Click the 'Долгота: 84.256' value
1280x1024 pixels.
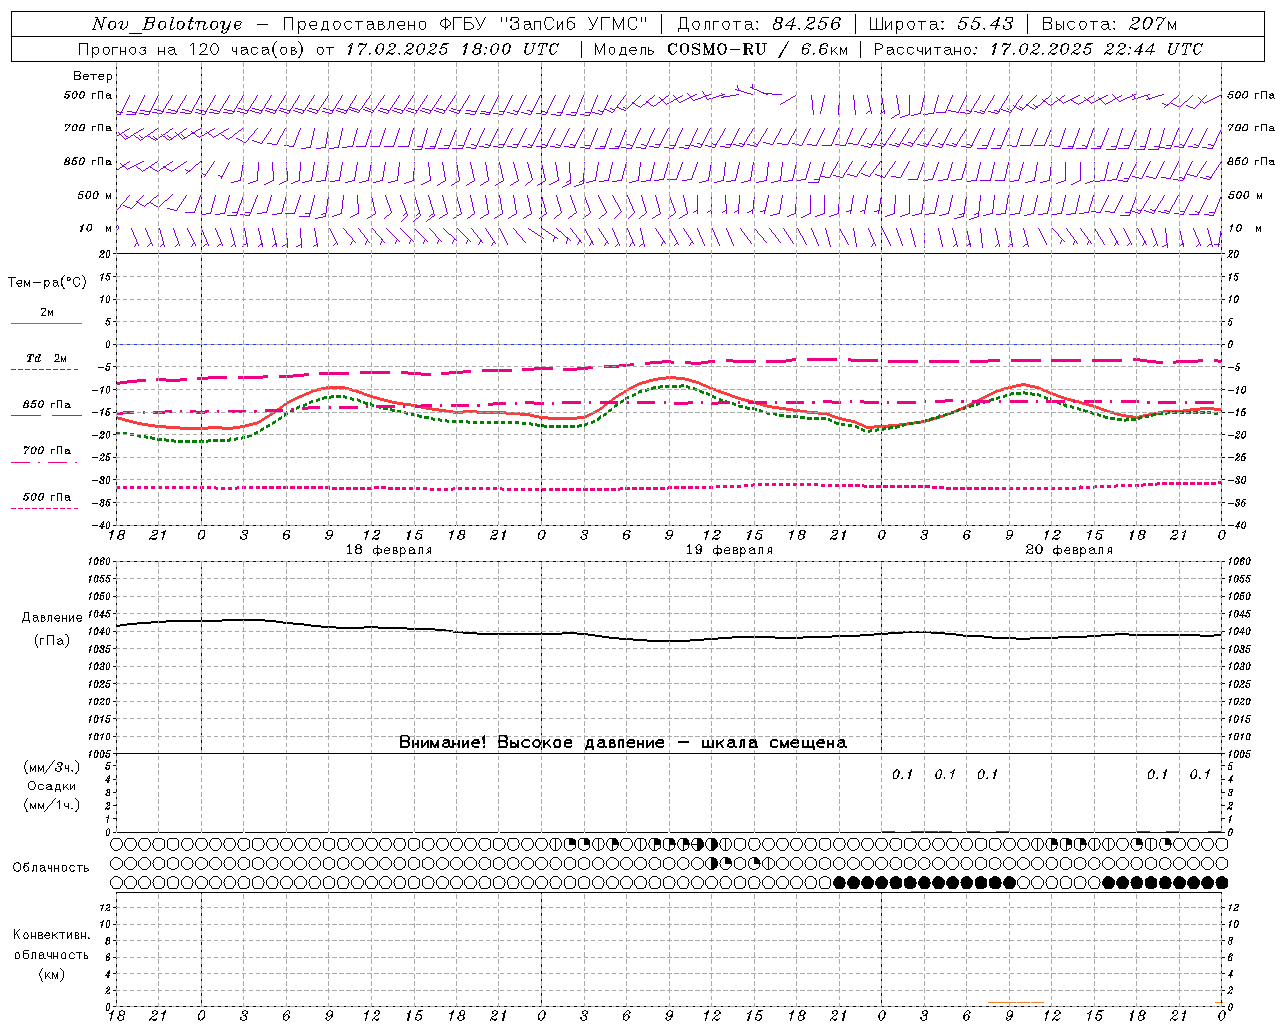tap(759, 24)
